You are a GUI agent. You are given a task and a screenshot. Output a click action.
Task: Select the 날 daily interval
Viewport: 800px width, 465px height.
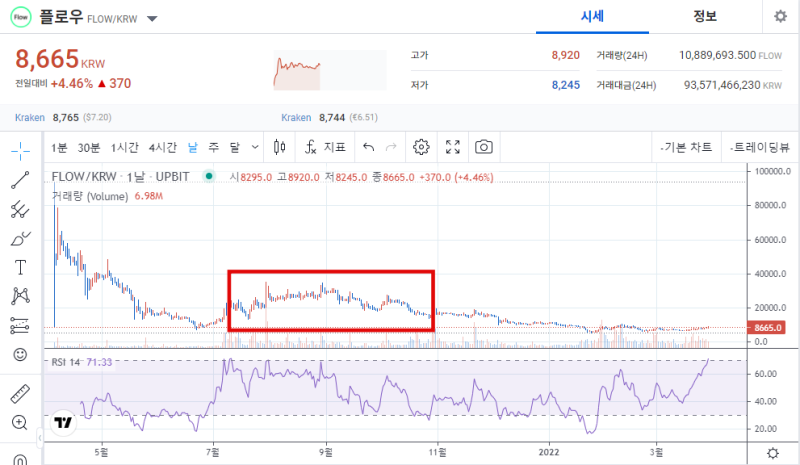click(x=193, y=148)
